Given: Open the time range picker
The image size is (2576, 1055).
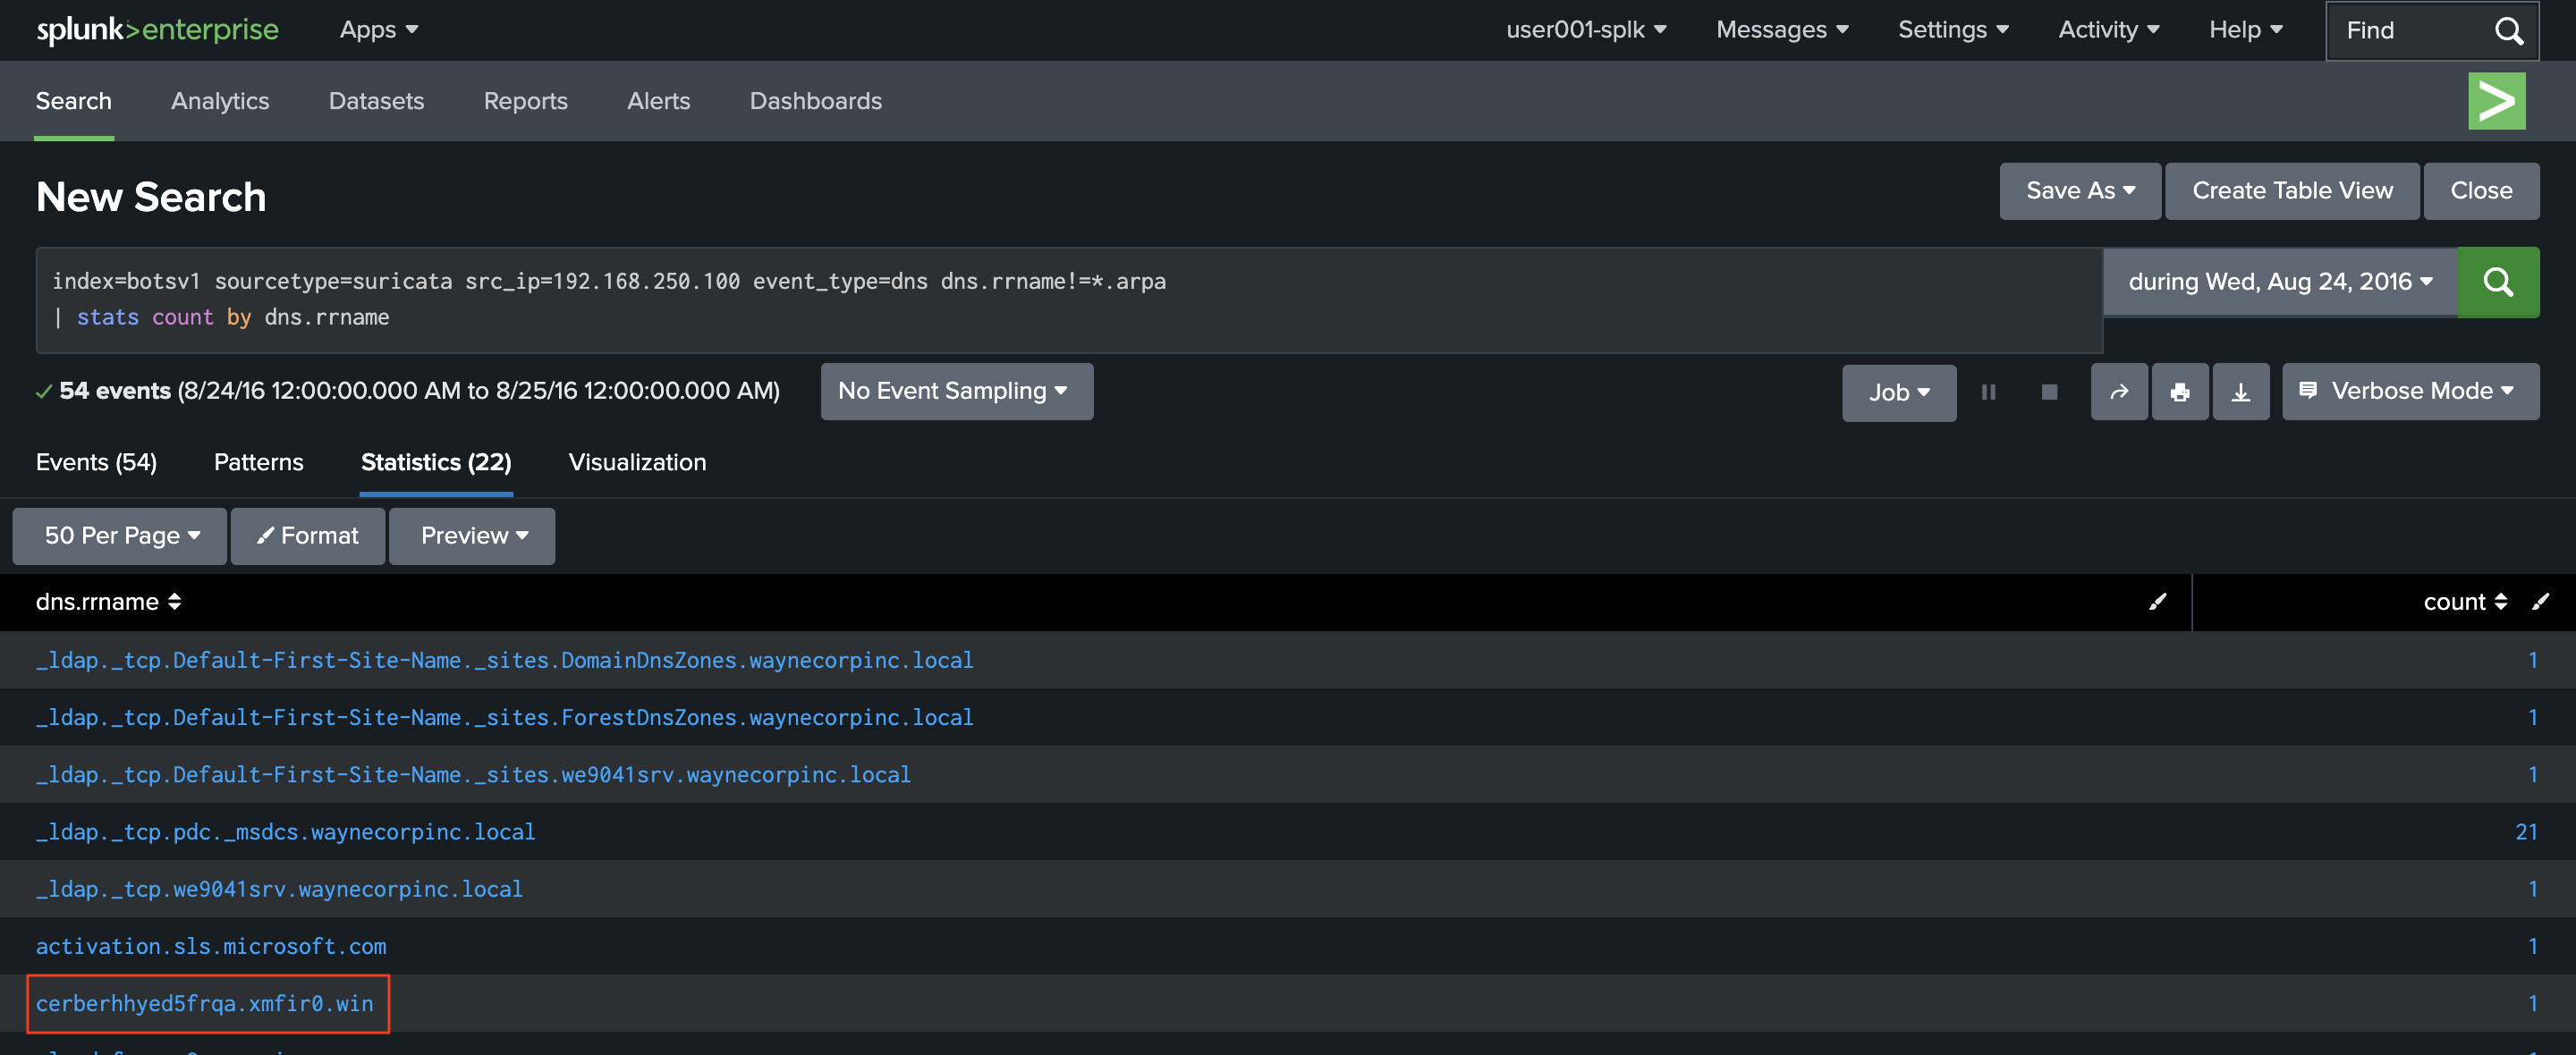Looking at the screenshot, I should 2280,282.
